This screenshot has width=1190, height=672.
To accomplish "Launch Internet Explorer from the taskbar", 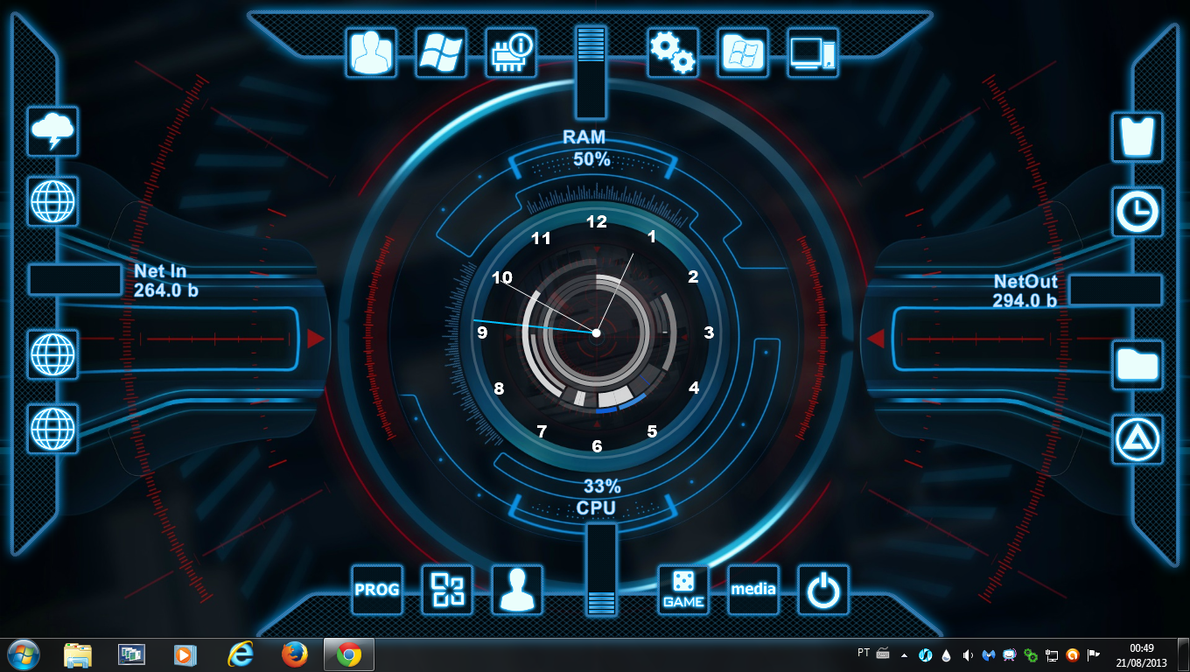I will tap(240, 655).
